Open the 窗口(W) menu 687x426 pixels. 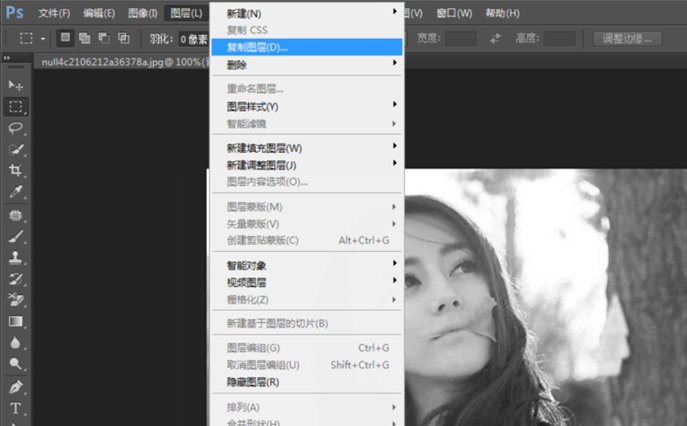(x=454, y=13)
